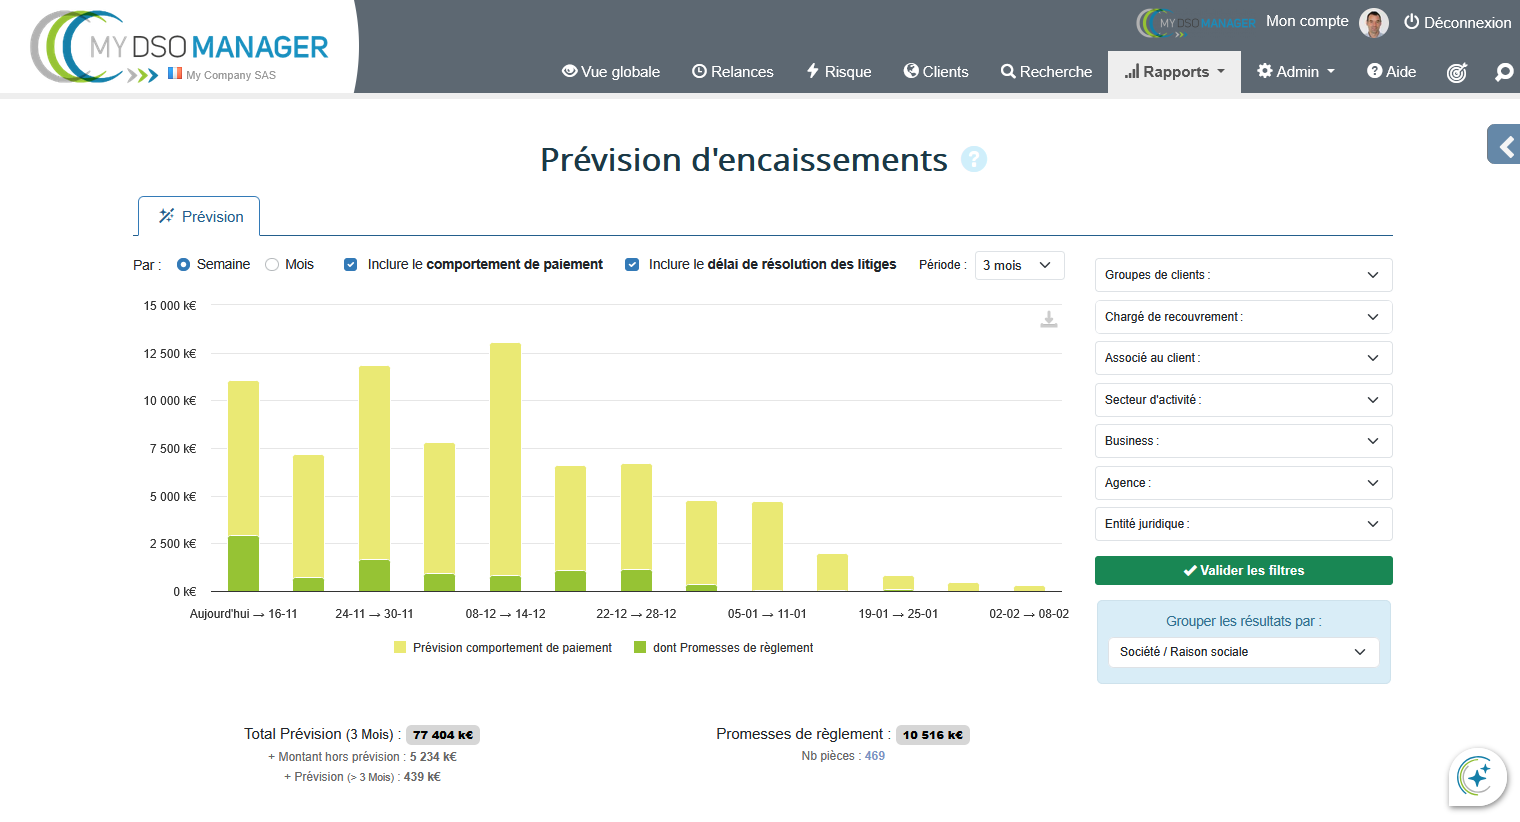This screenshot has width=1520, height=822.
Task: Toggle Inclure le délai de résolution des litiges
Action: coord(632,265)
